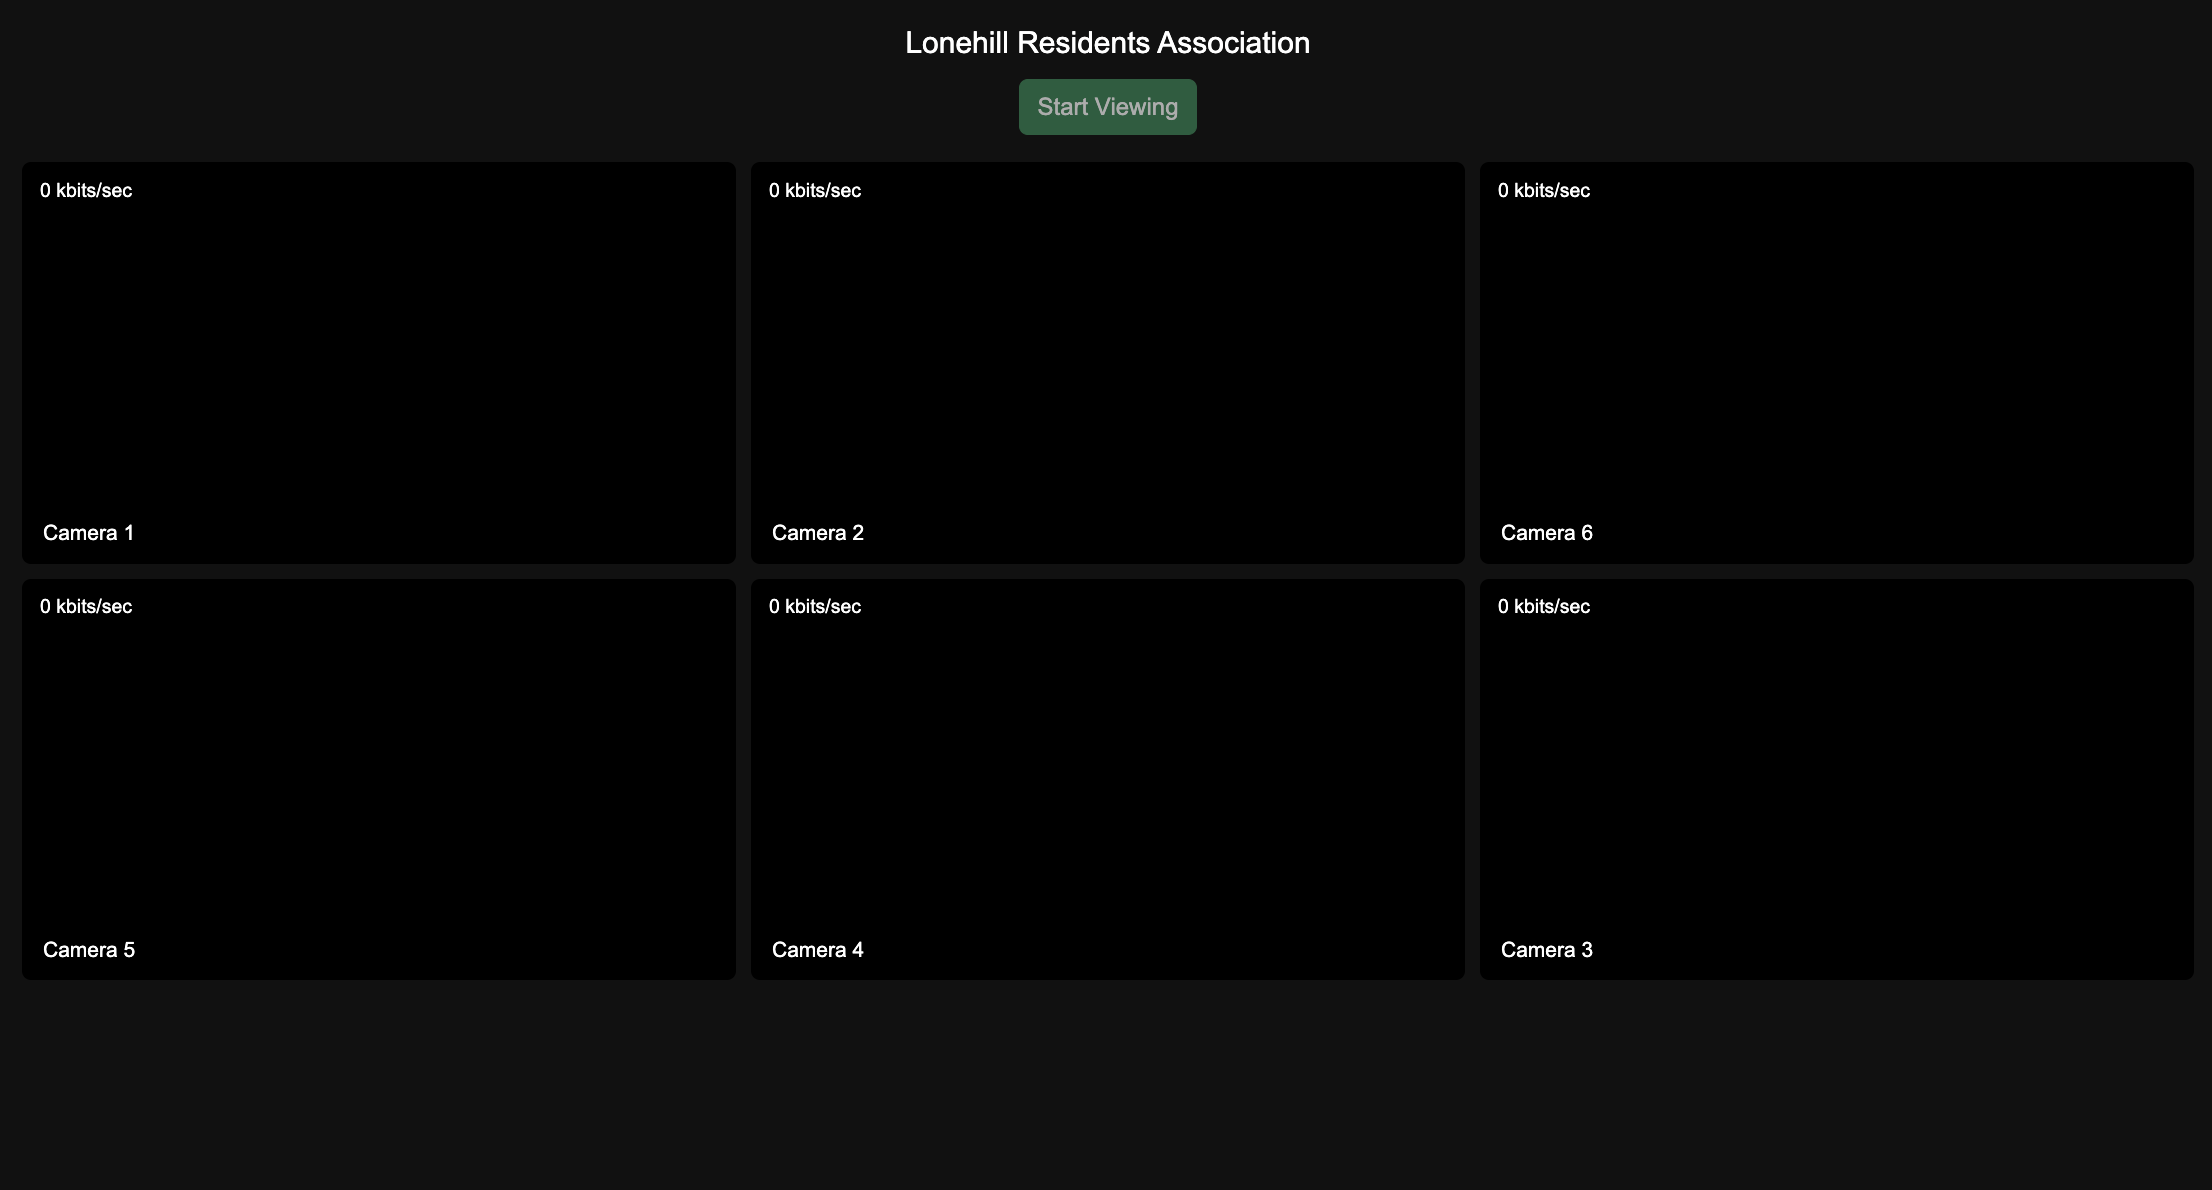Click Camera 6 bitrate indicator

click(1543, 190)
